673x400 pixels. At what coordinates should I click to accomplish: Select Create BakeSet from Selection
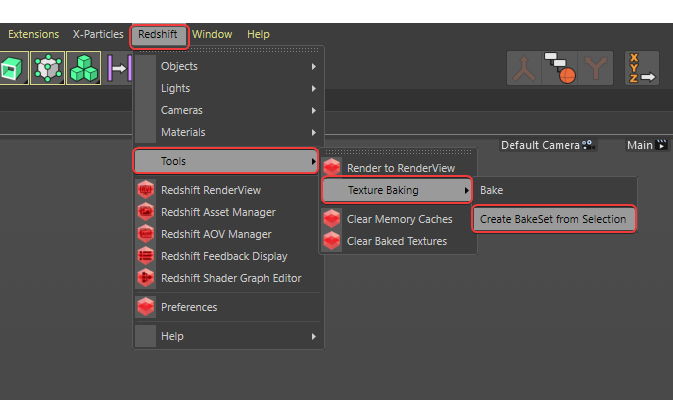pos(554,219)
